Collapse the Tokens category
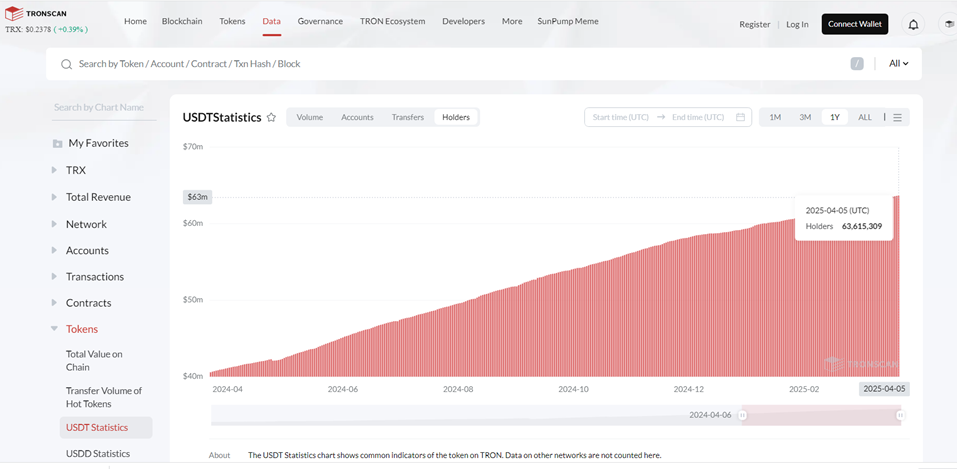Screen dimensions: 957x469 pyautogui.click(x=54, y=329)
